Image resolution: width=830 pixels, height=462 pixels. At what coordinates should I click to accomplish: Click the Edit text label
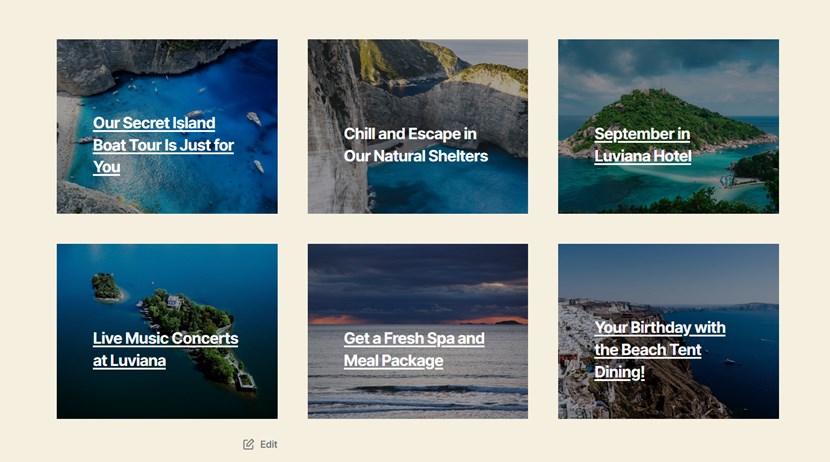coord(268,445)
